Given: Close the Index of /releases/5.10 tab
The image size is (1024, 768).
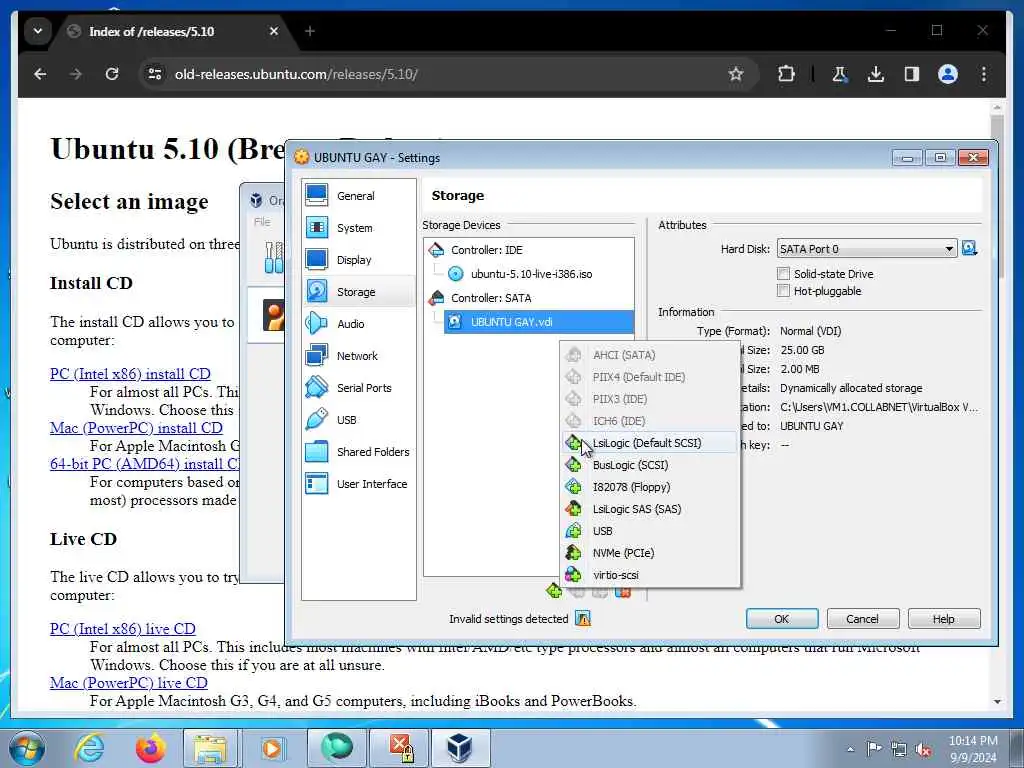Looking at the screenshot, I should coord(274,31).
